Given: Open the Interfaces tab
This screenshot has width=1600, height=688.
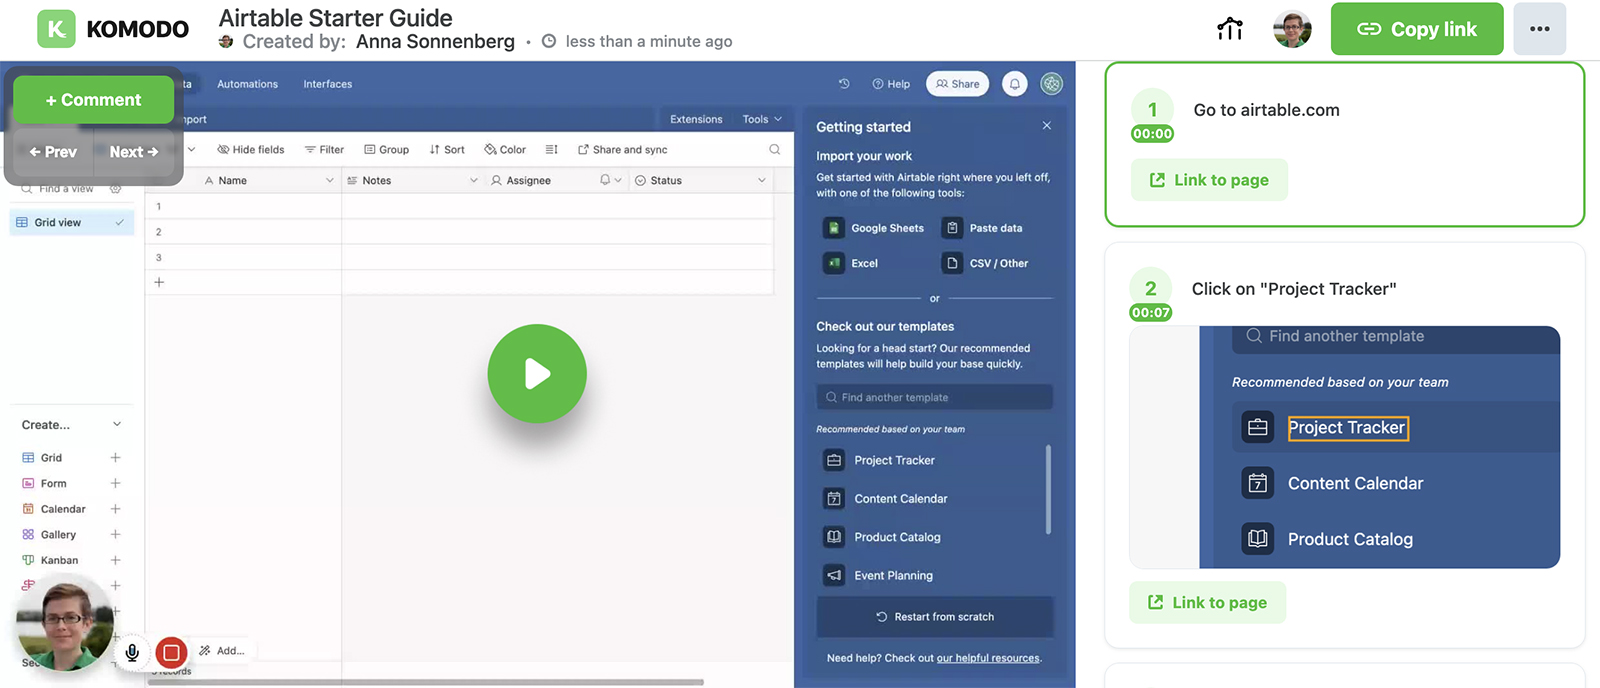Looking at the screenshot, I should (328, 84).
